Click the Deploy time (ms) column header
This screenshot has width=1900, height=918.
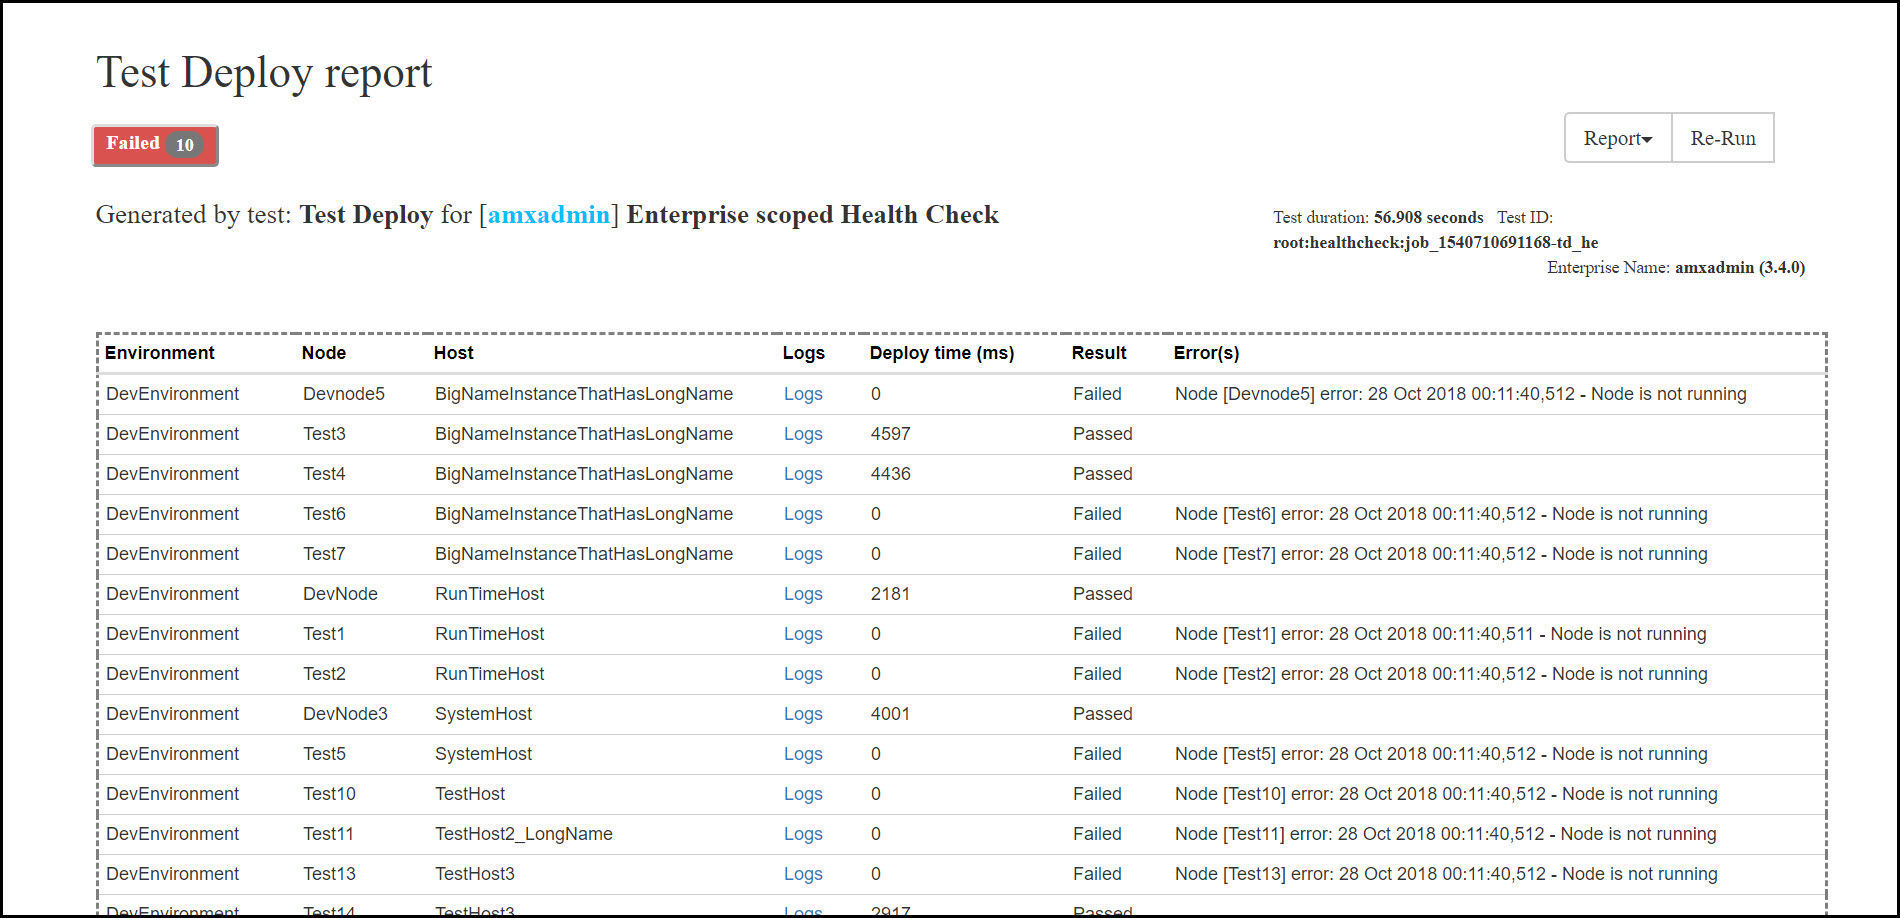[x=942, y=353]
